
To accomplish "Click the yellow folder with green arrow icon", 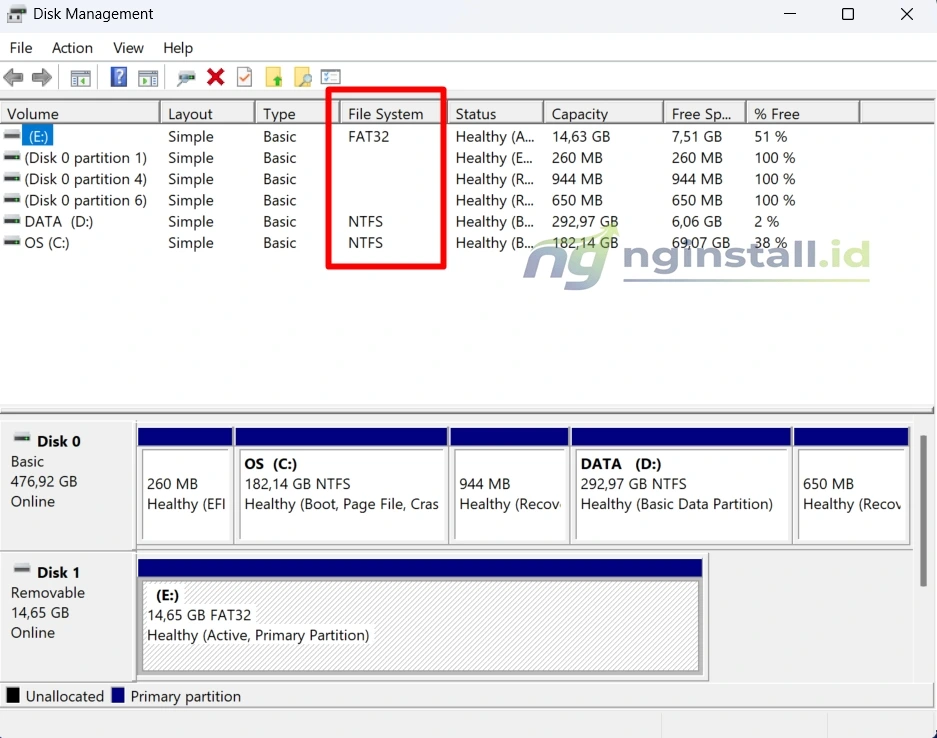I will click(x=274, y=77).
